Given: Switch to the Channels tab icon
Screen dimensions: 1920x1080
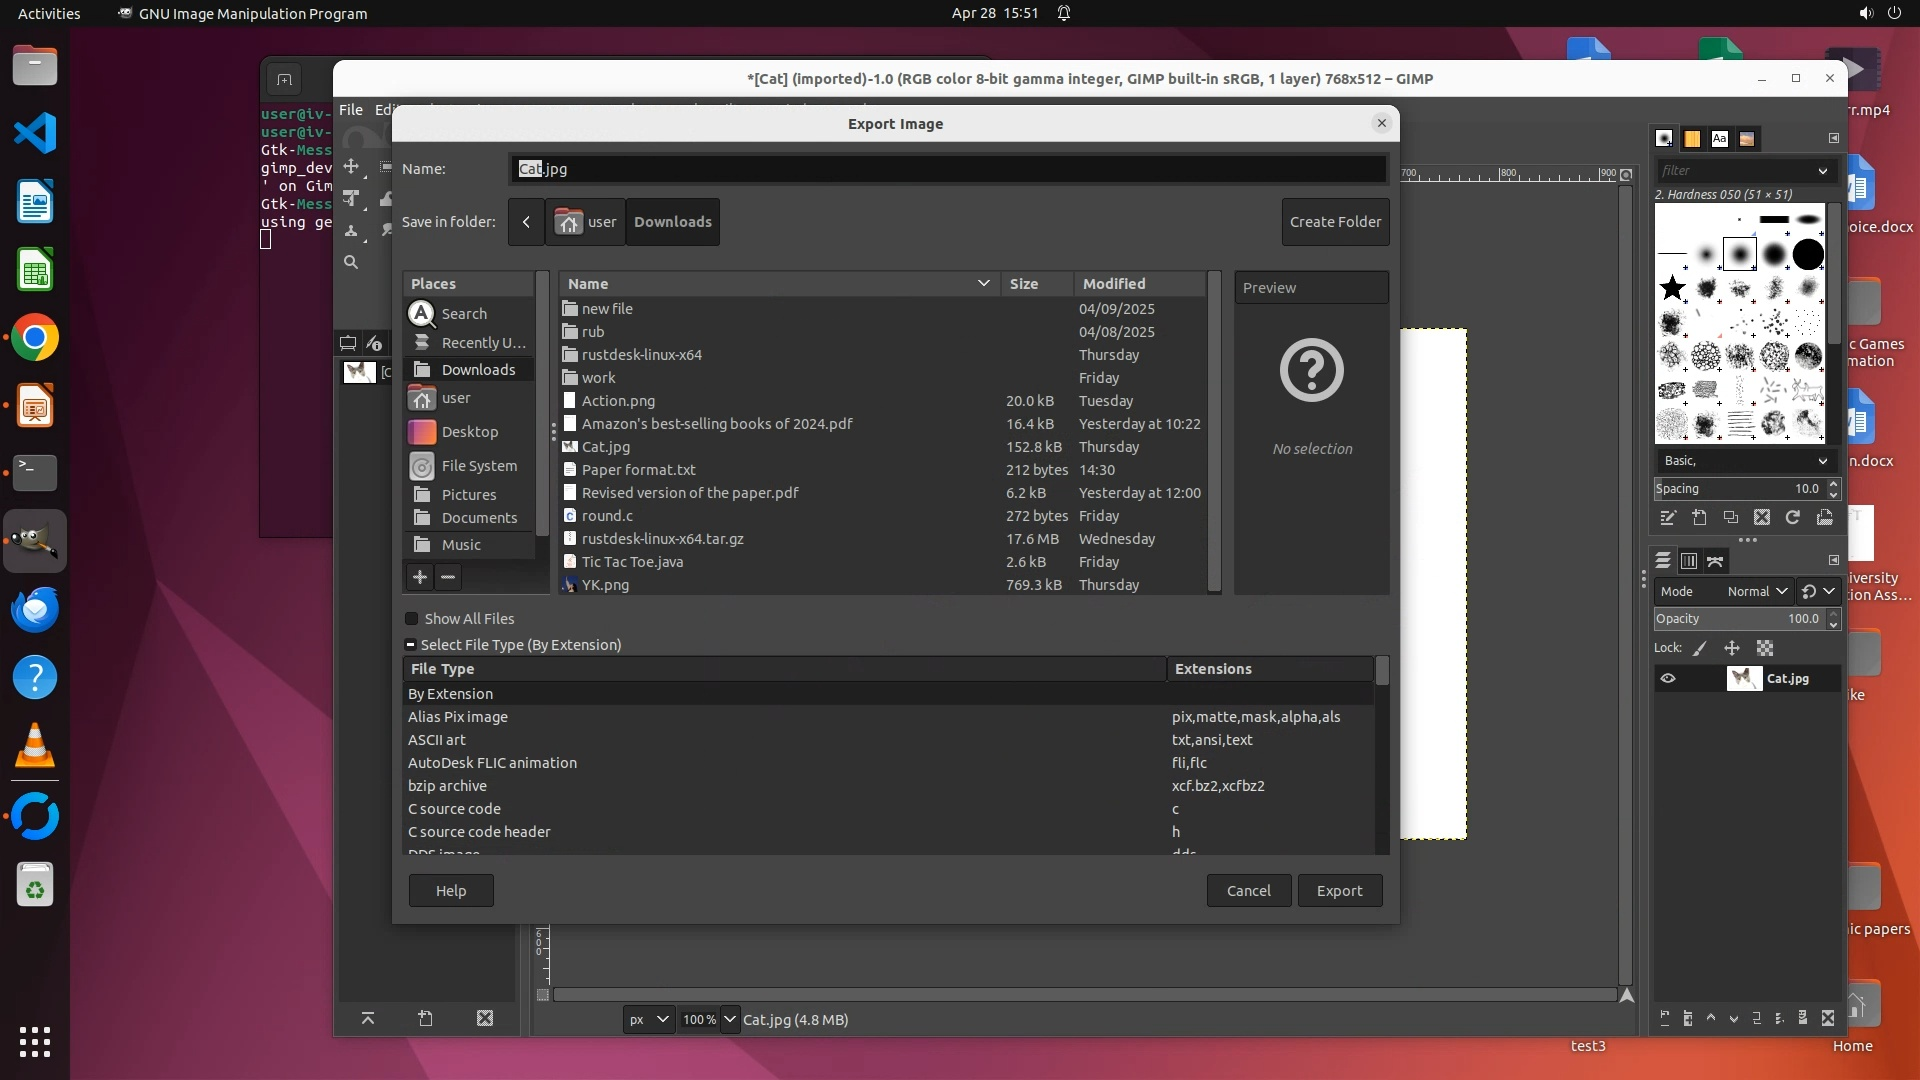Looking at the screenshot, I should [1689, 561].
